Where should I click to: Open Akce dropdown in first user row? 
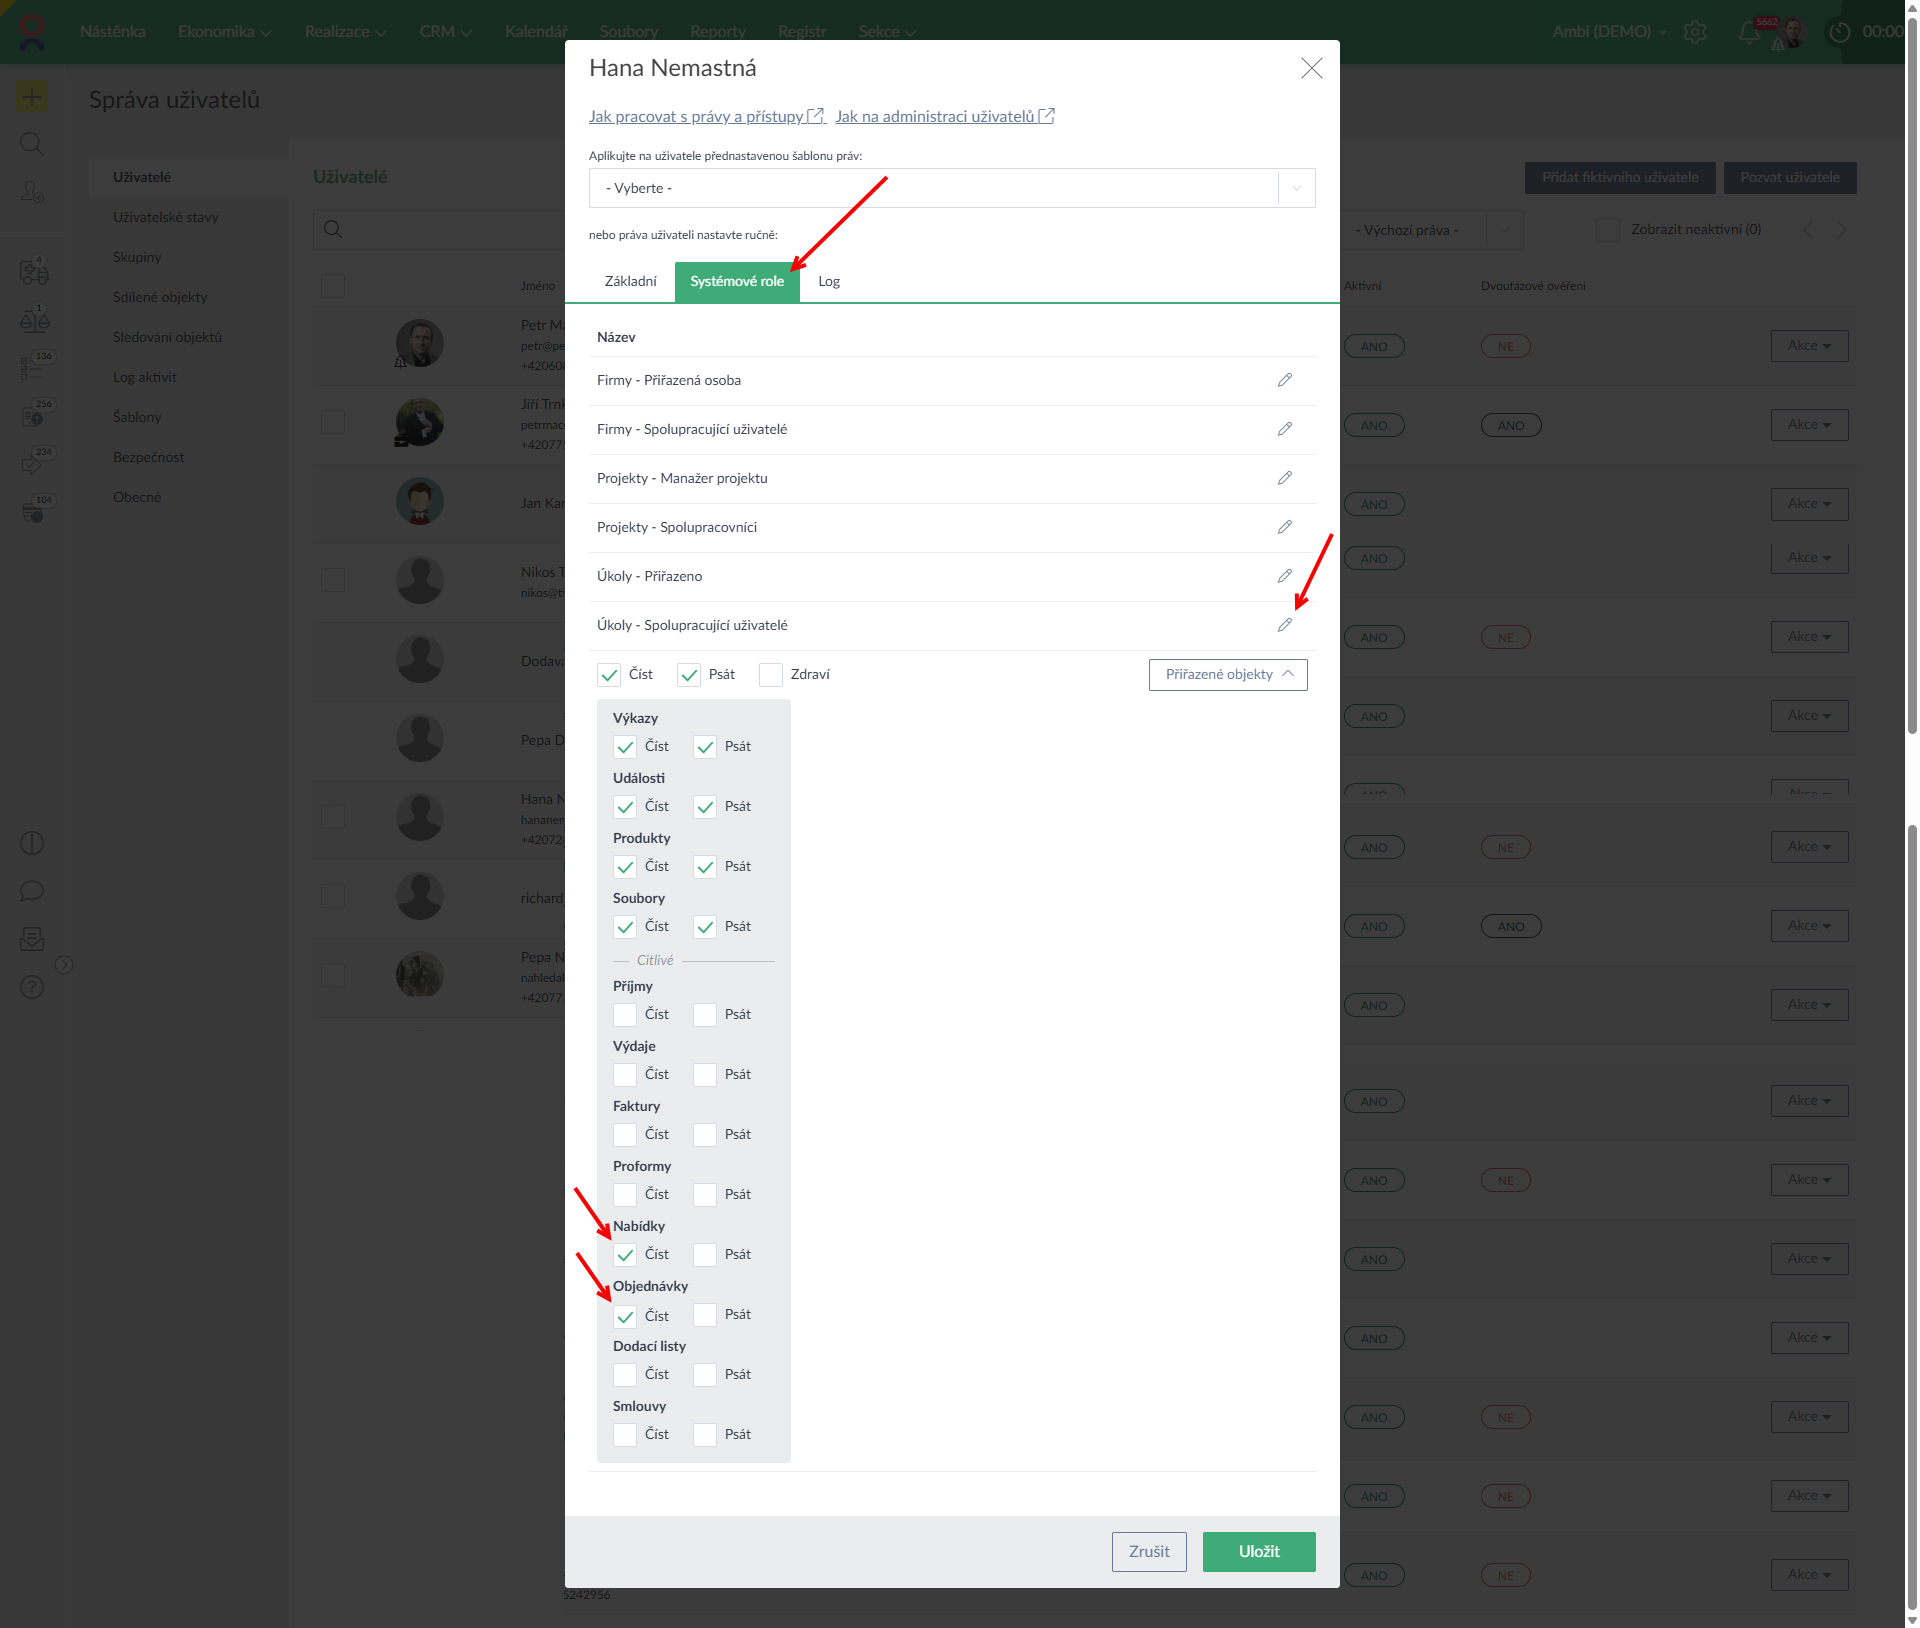click(1809, 346)
